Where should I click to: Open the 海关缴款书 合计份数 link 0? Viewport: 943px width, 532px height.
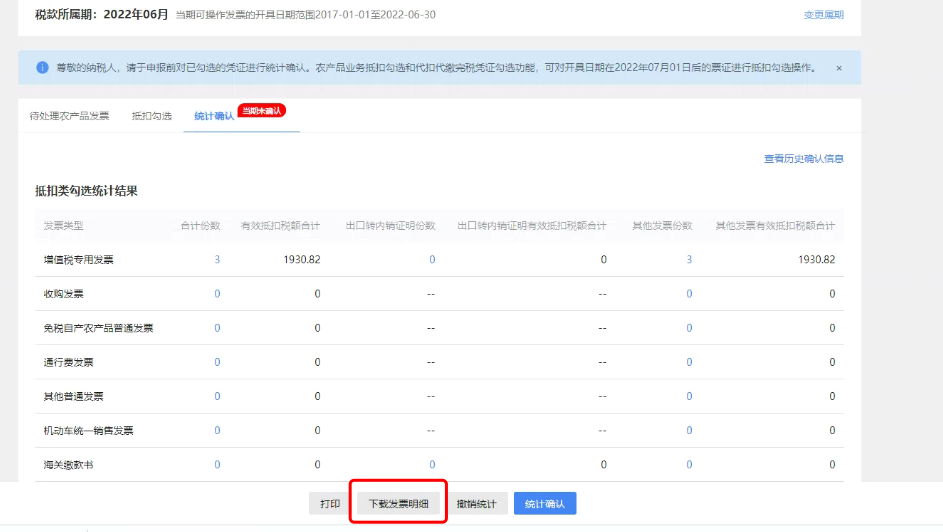217,465
